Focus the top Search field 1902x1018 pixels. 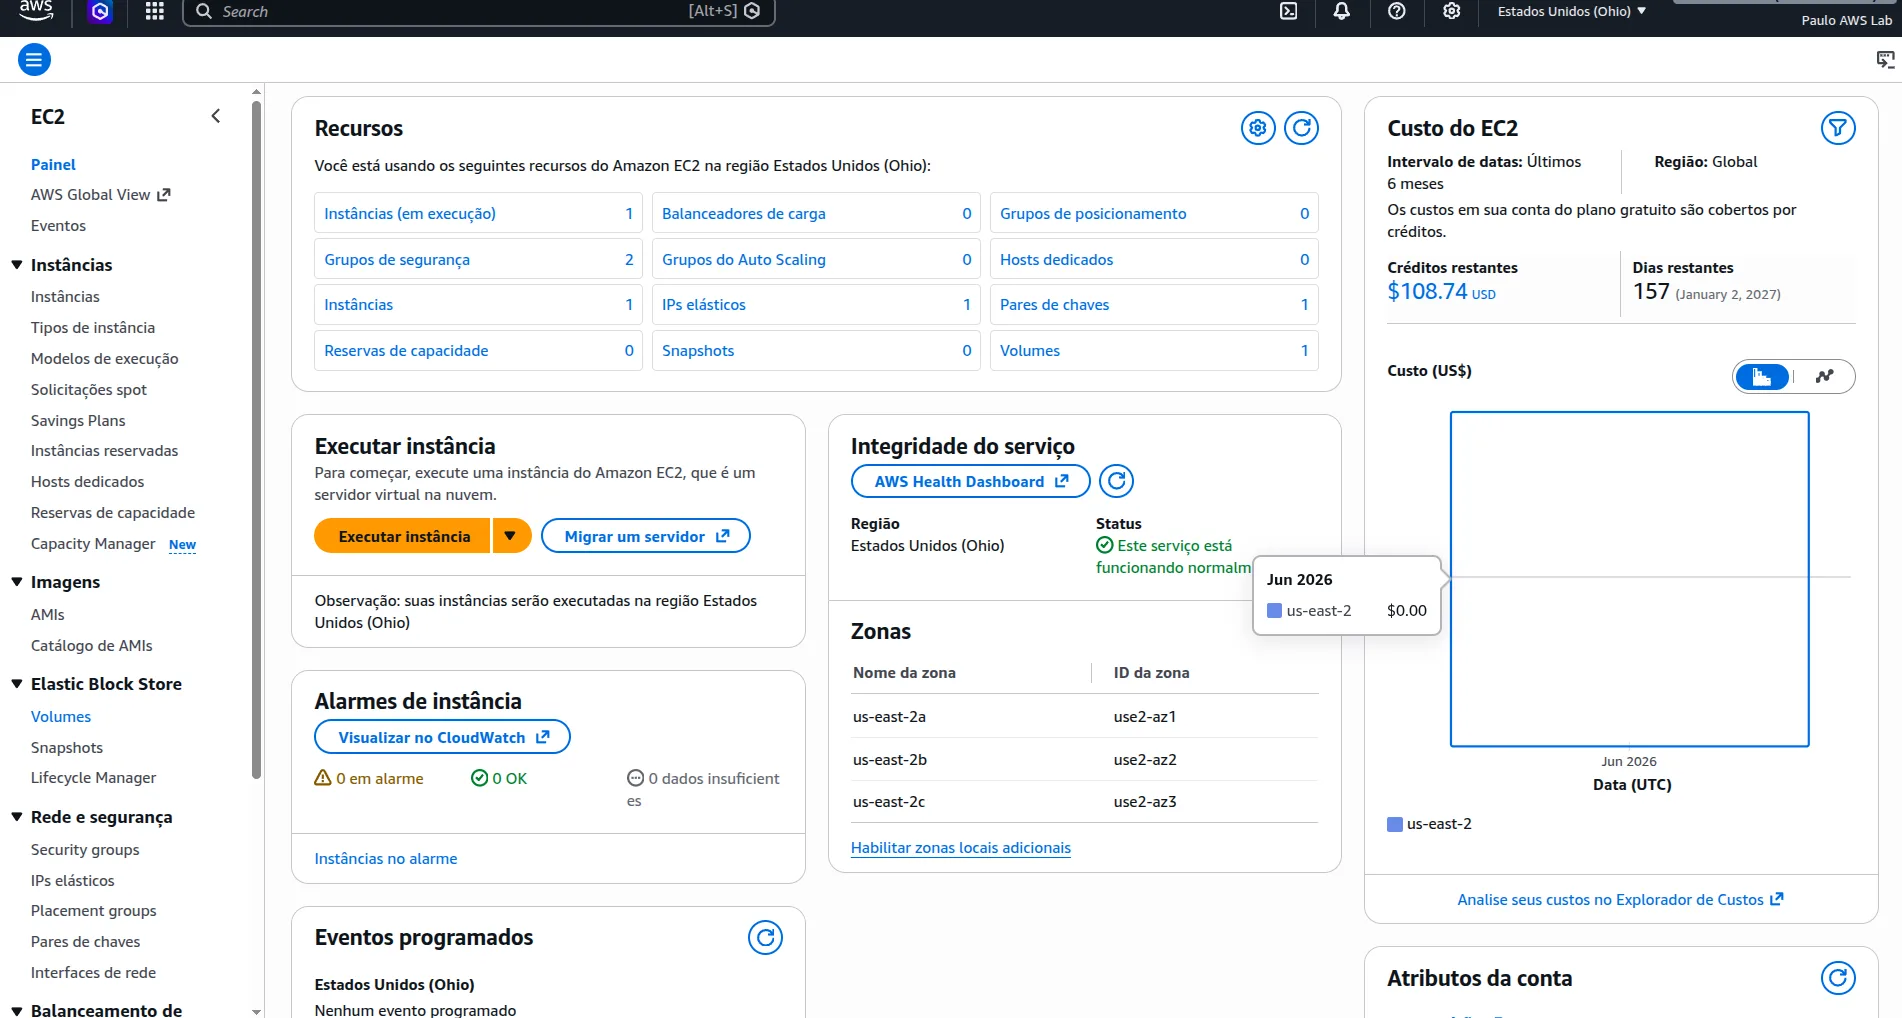point(478,11)
